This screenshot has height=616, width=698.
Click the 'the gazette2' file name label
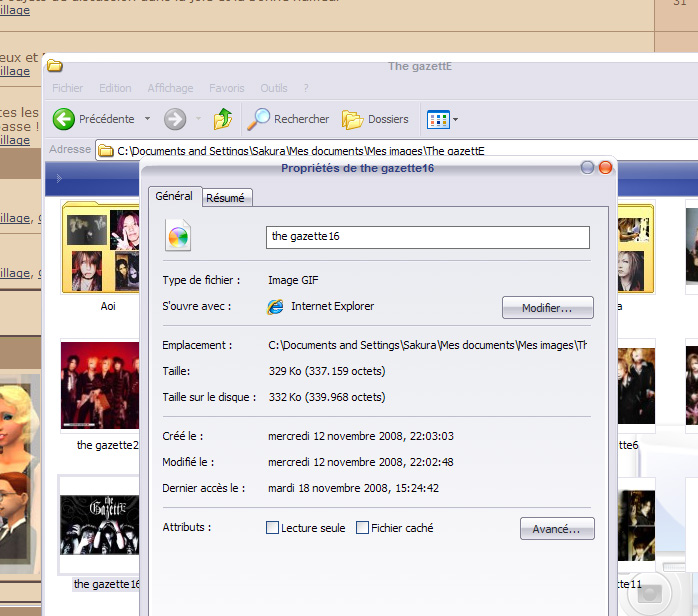(108, 445)
